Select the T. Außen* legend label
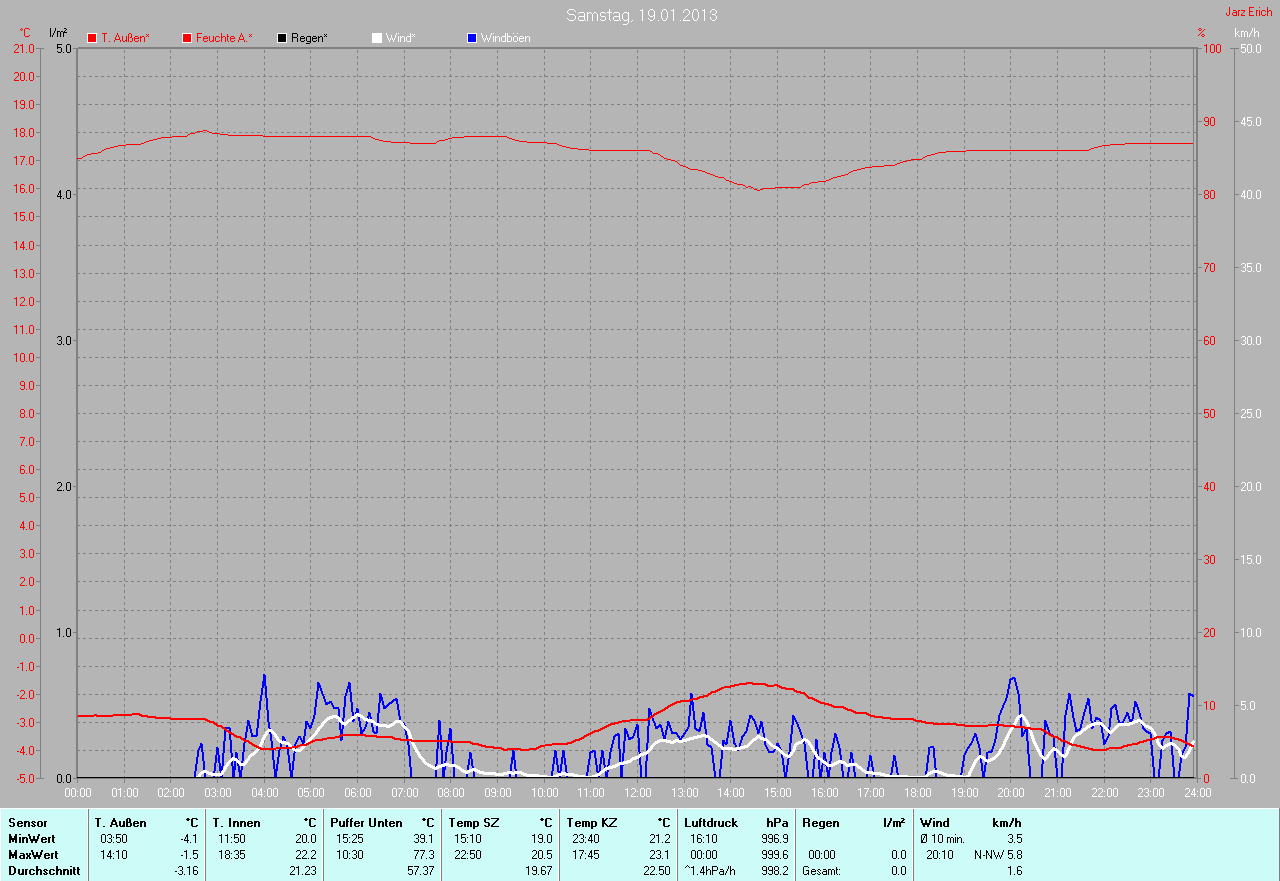The height and width of the screenshot is (881, 1280). click(x=125, y=38)
